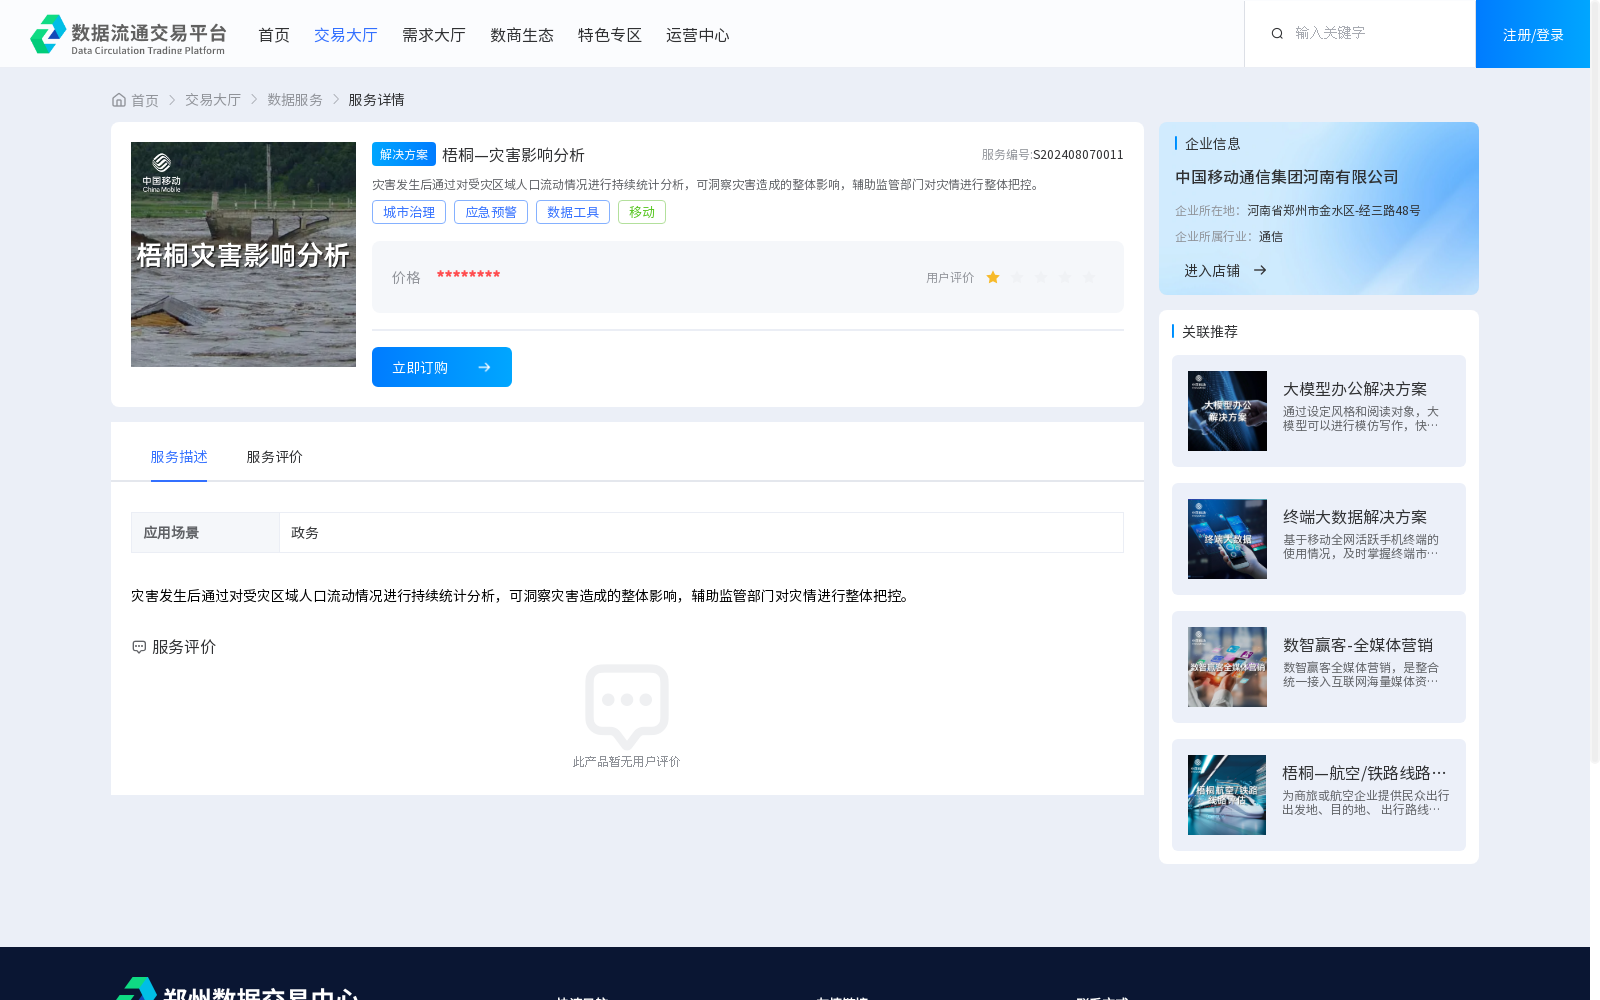Click address 河南省郑州市金水区-经三路48号
Image resolution: width=1600 pixels, height=1000 pixels.
1334,211
